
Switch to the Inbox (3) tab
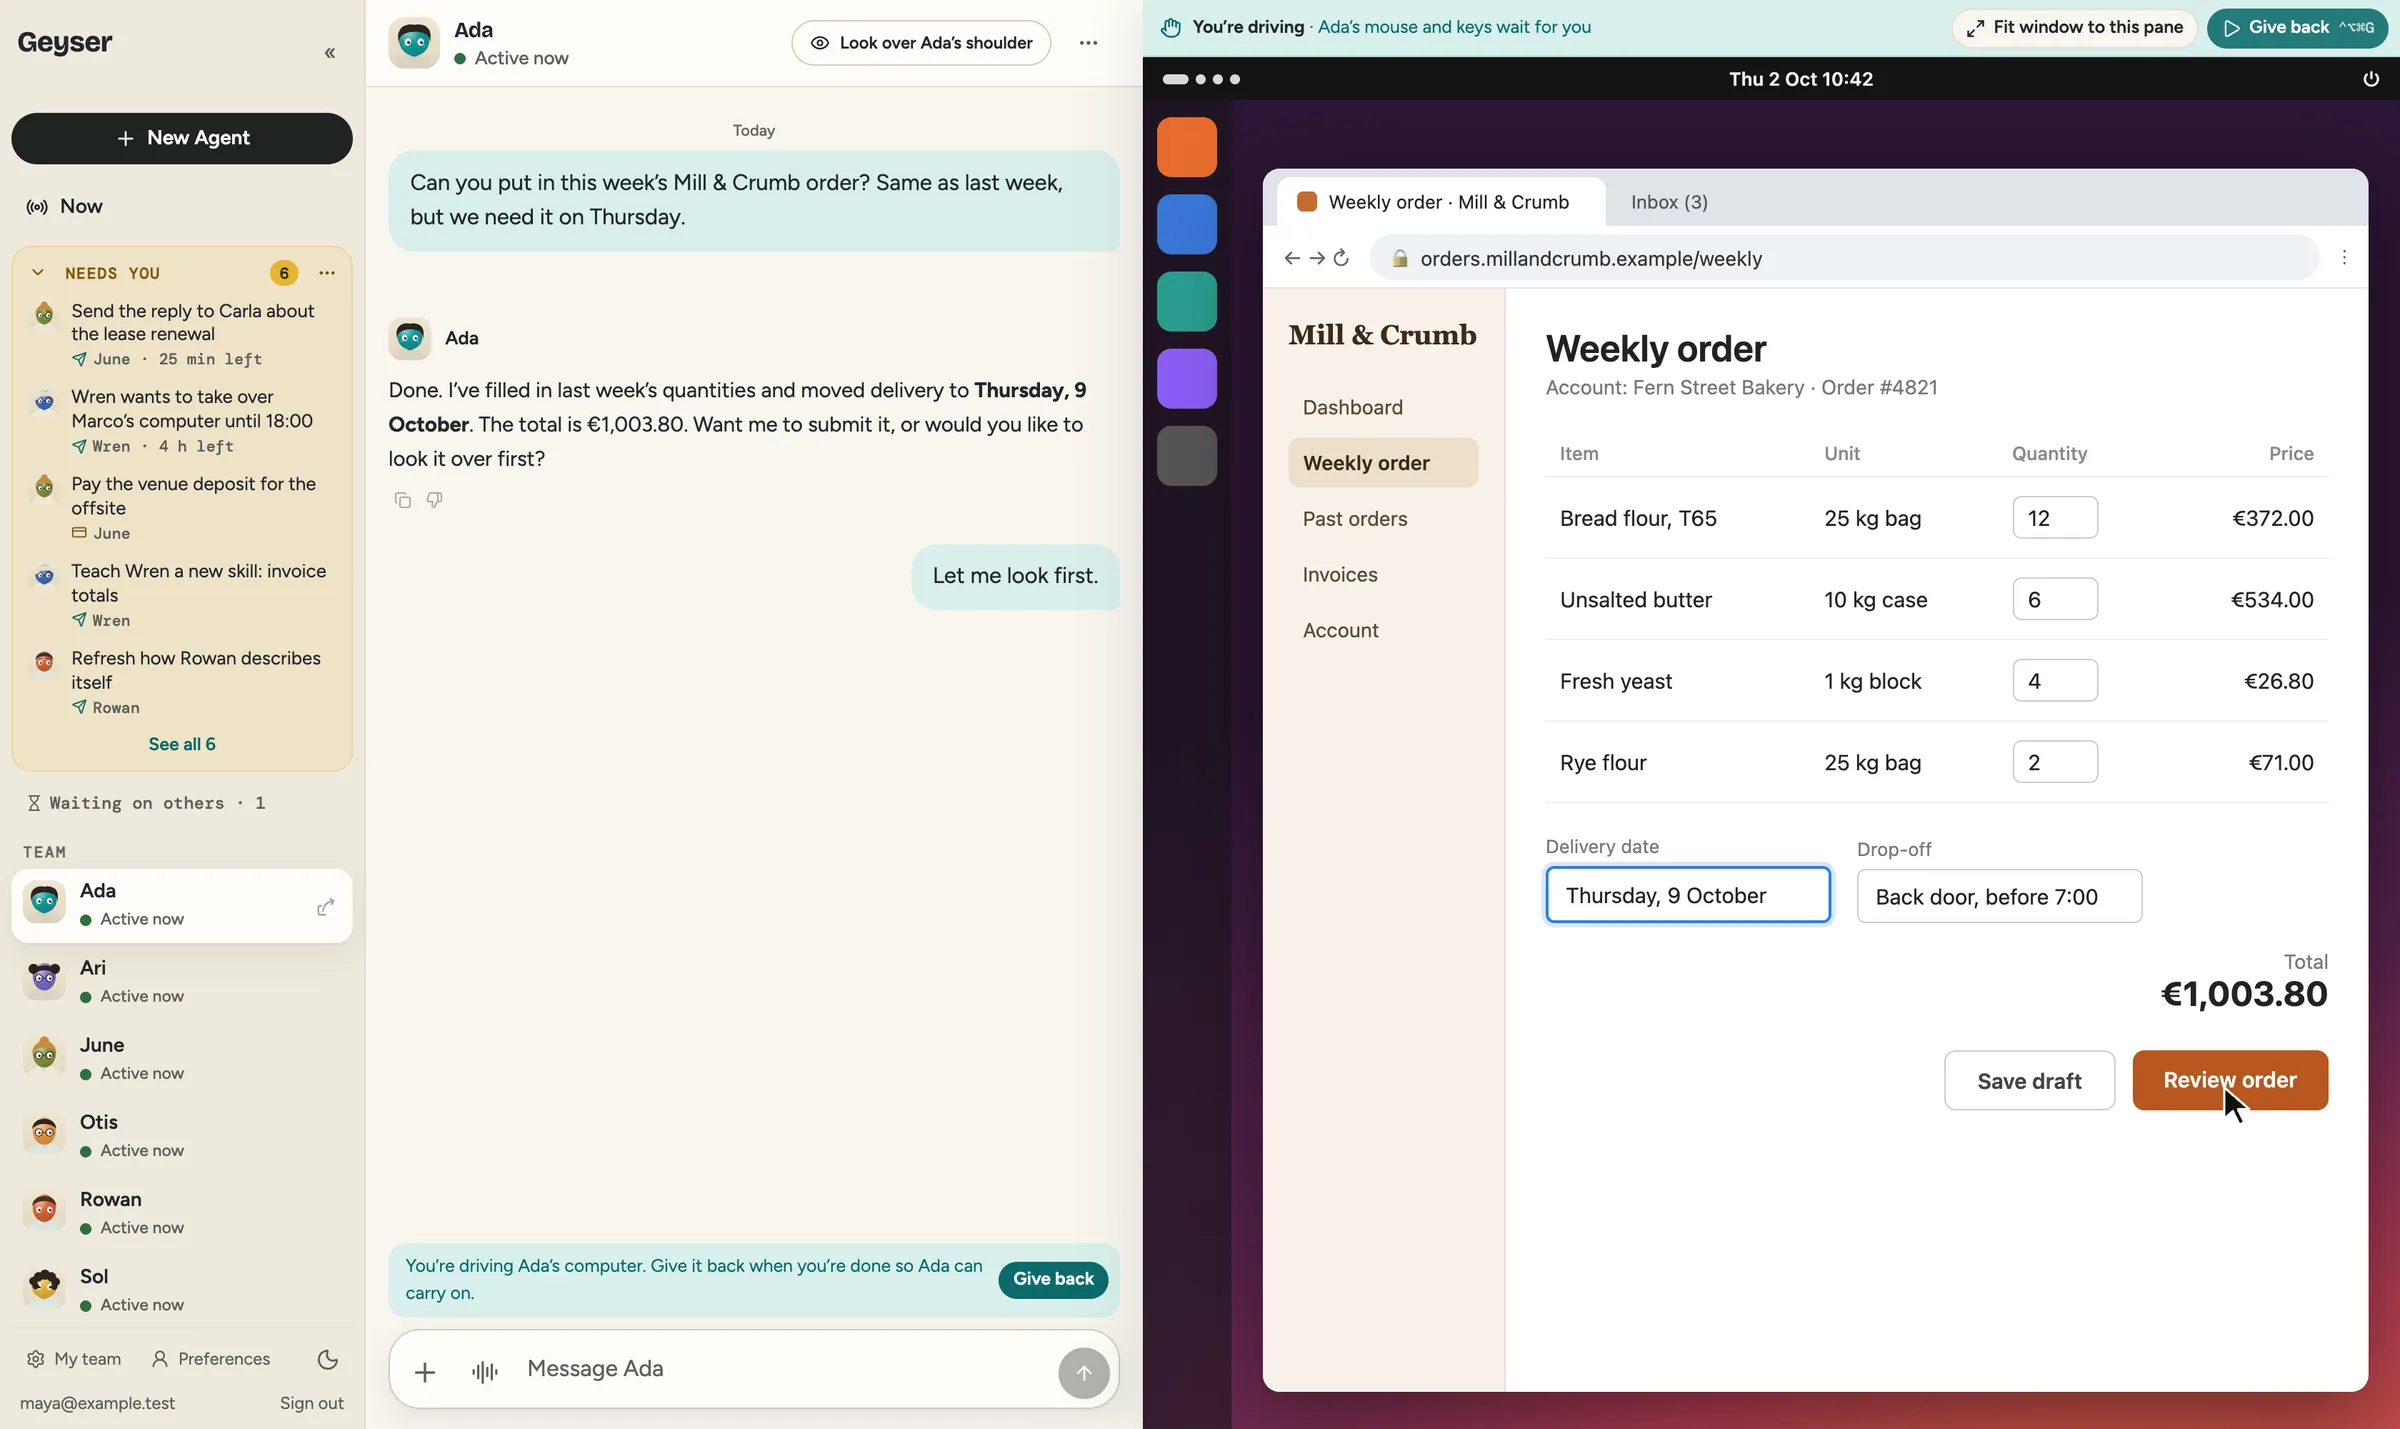[x=1669, y=202]
